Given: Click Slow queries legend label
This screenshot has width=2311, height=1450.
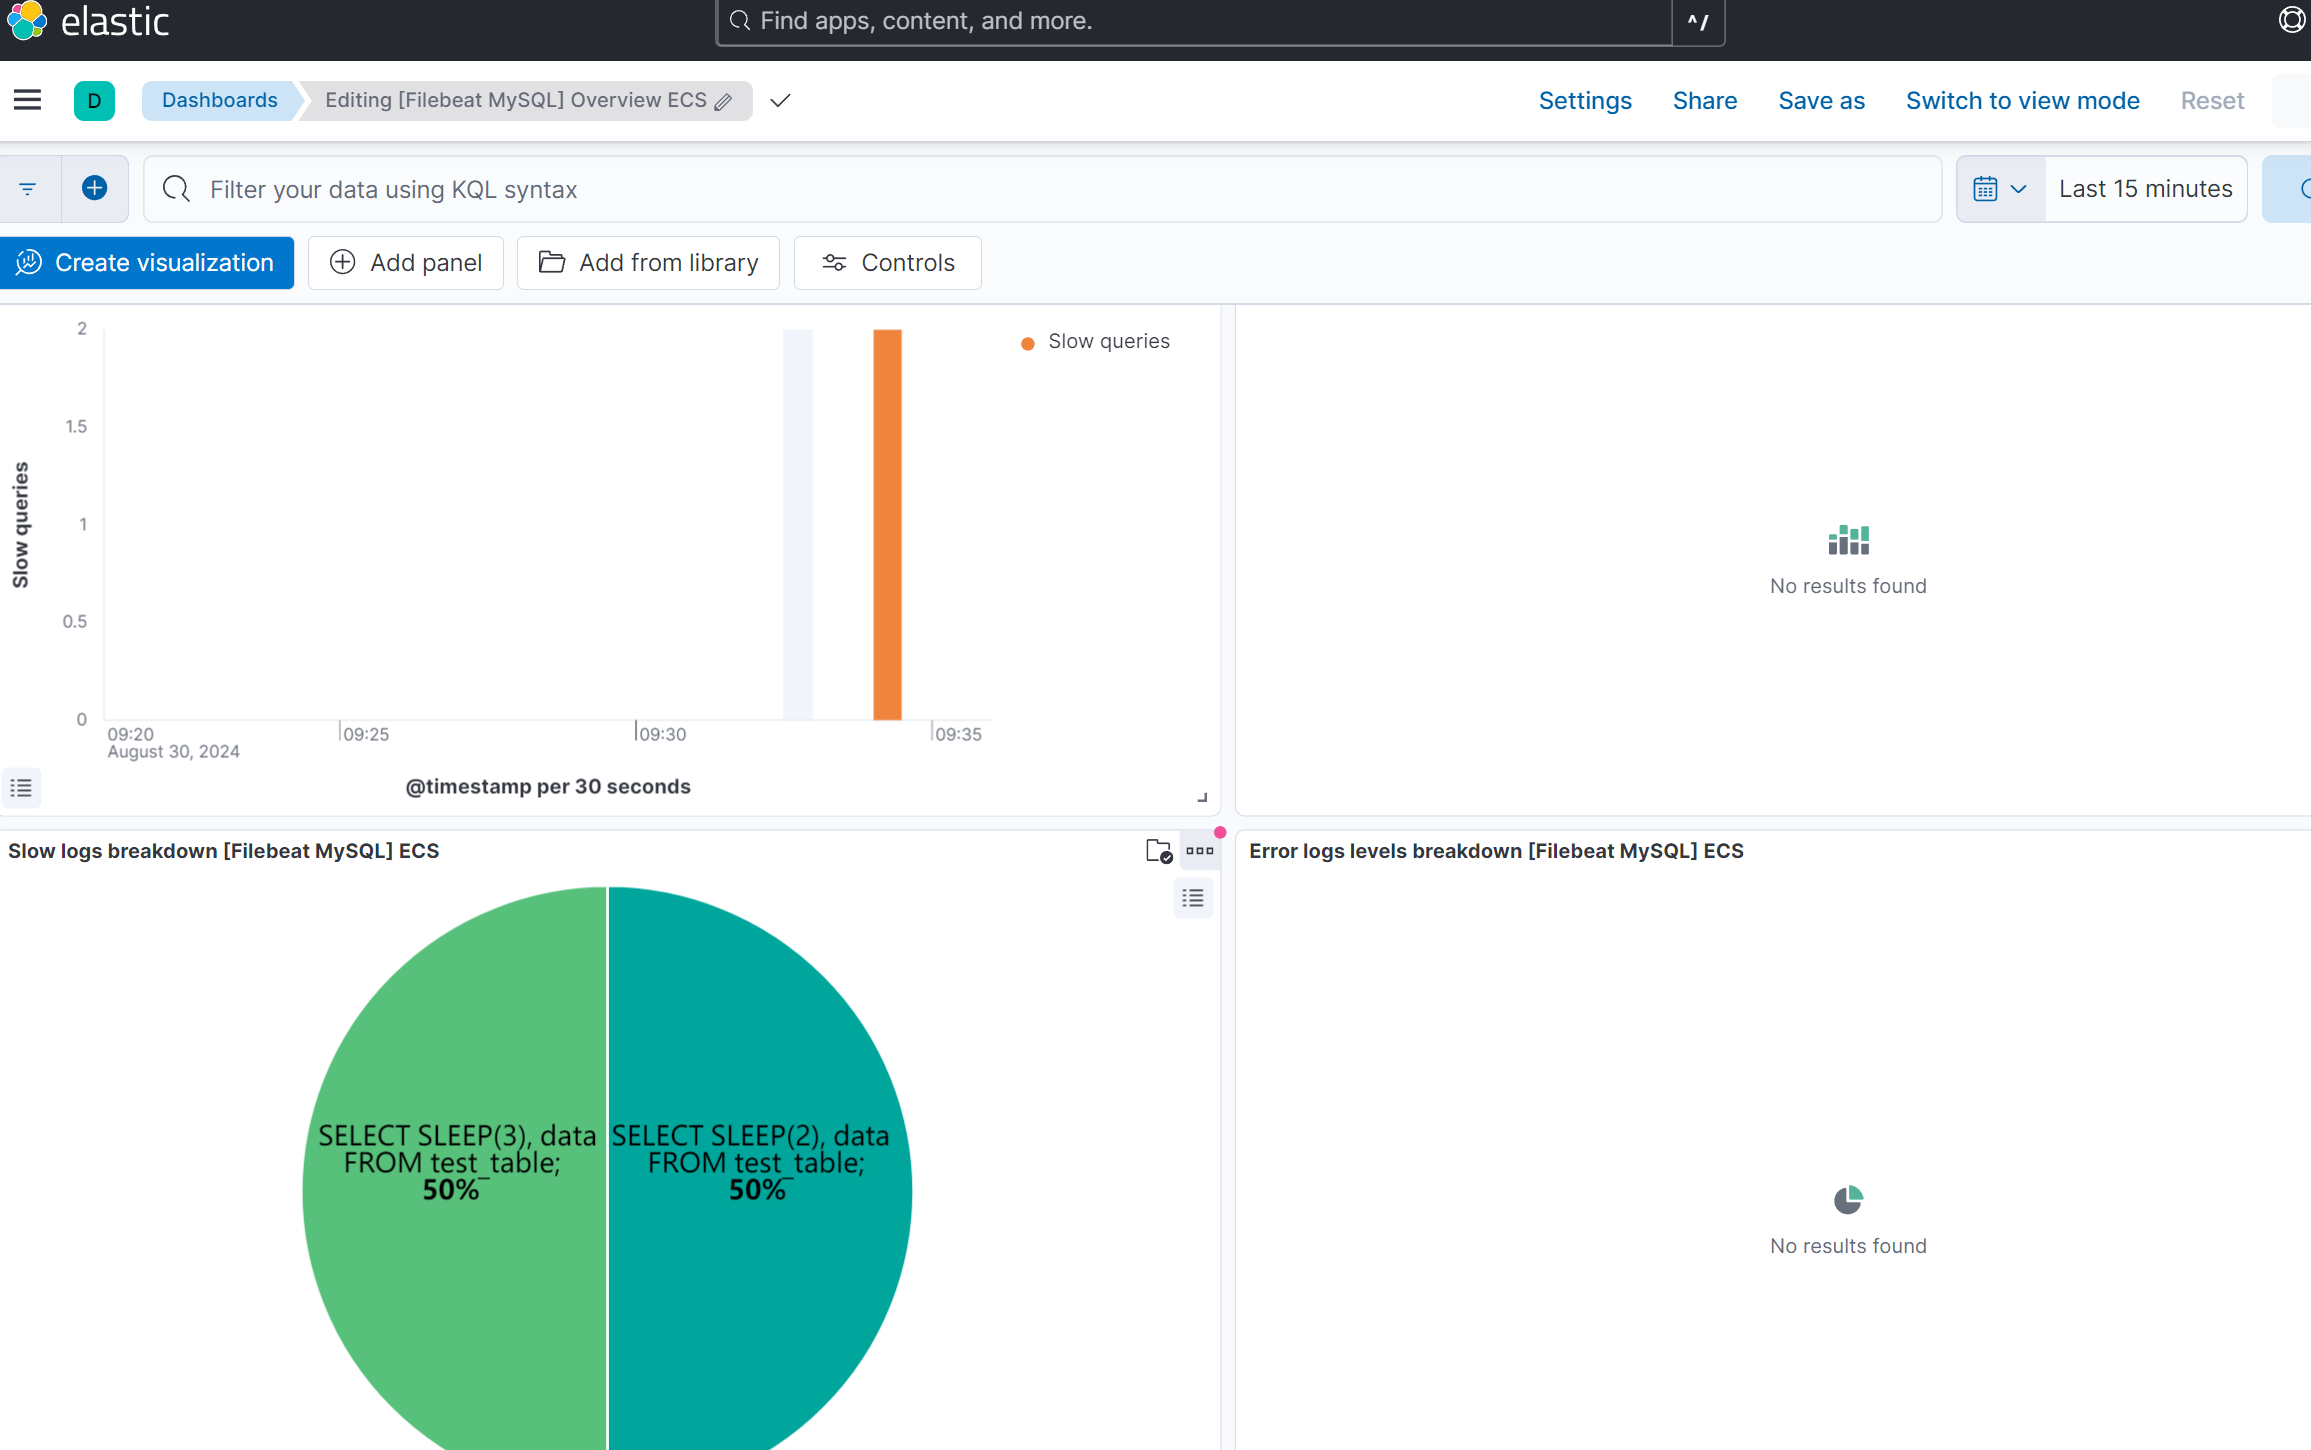Looking at the screenshot, I should tap(1109, 341).
